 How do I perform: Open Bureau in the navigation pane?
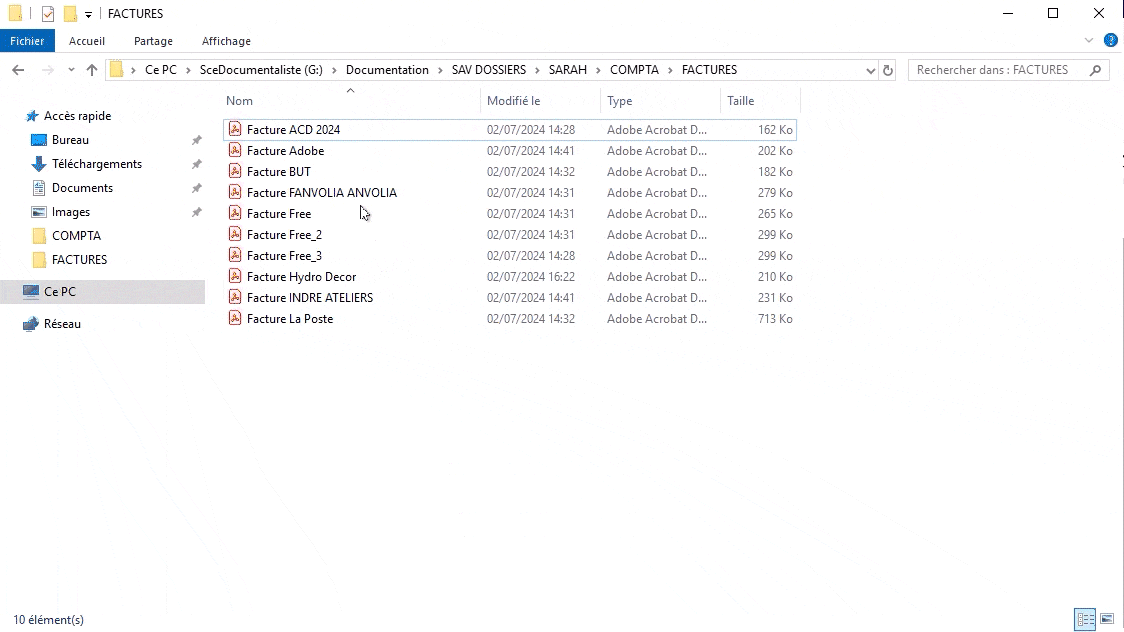[x=70, y=140]
